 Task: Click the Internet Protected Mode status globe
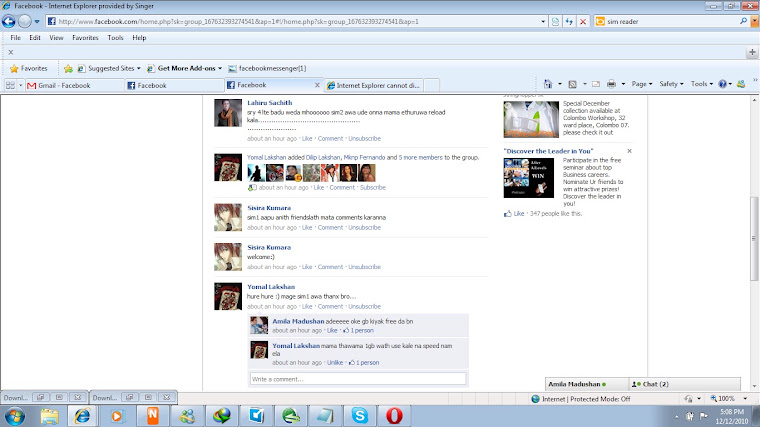[x=535, y=399]
